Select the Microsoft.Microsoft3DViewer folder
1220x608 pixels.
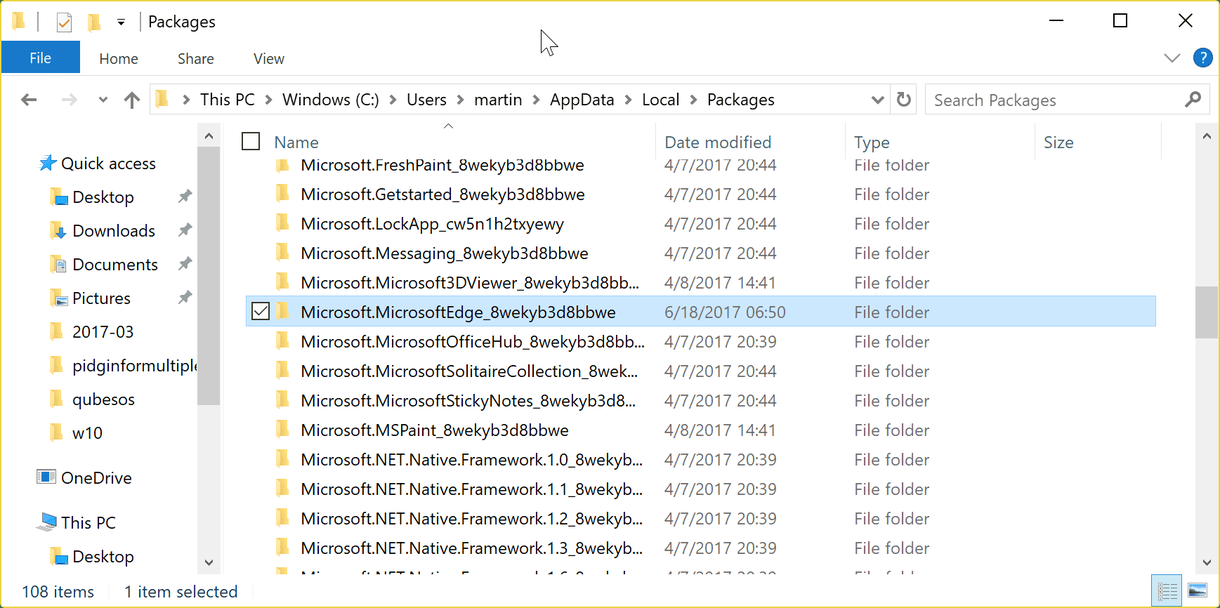pos(470,283)
